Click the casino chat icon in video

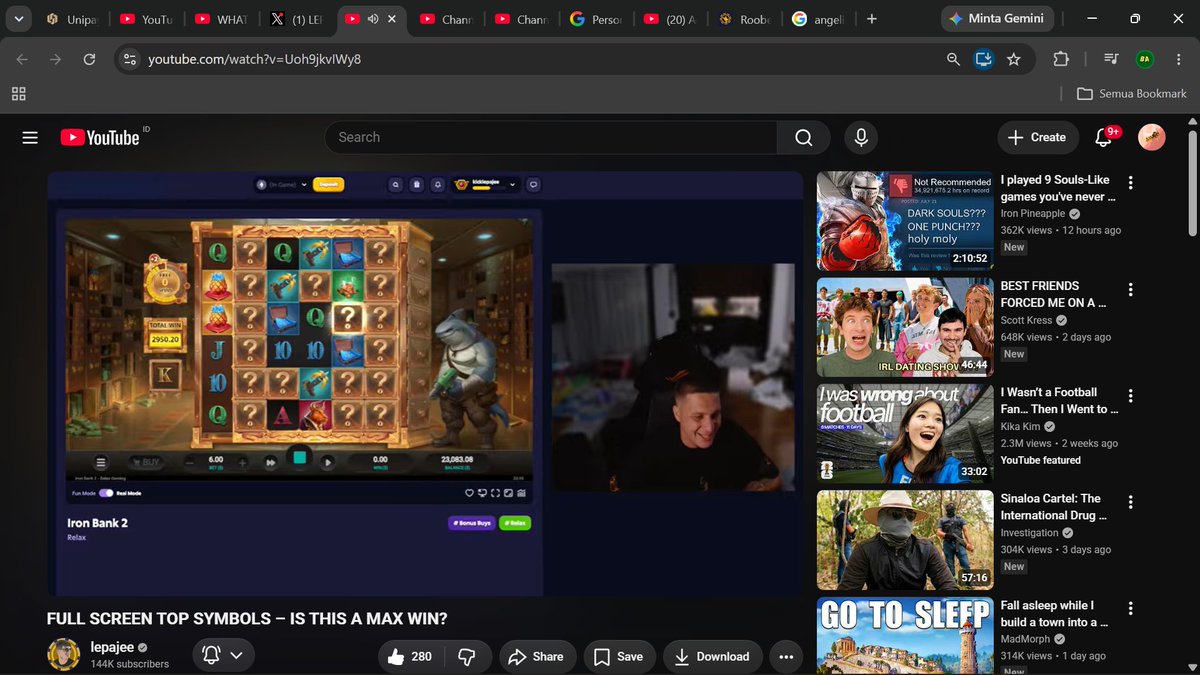tap(533, 184)
